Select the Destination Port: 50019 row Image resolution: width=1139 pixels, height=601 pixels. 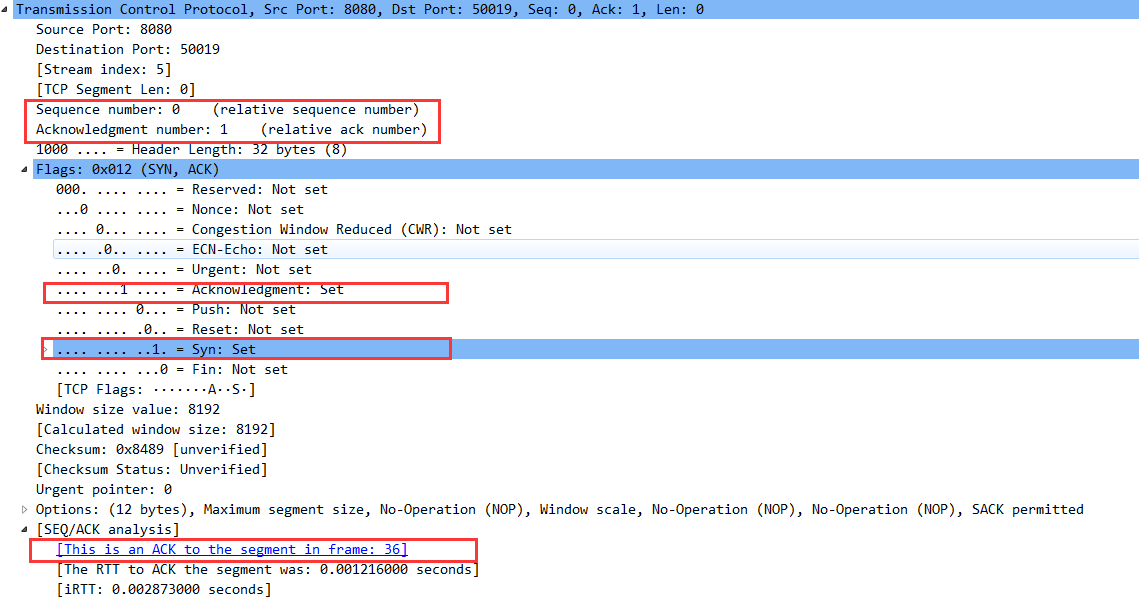(128, 49)
